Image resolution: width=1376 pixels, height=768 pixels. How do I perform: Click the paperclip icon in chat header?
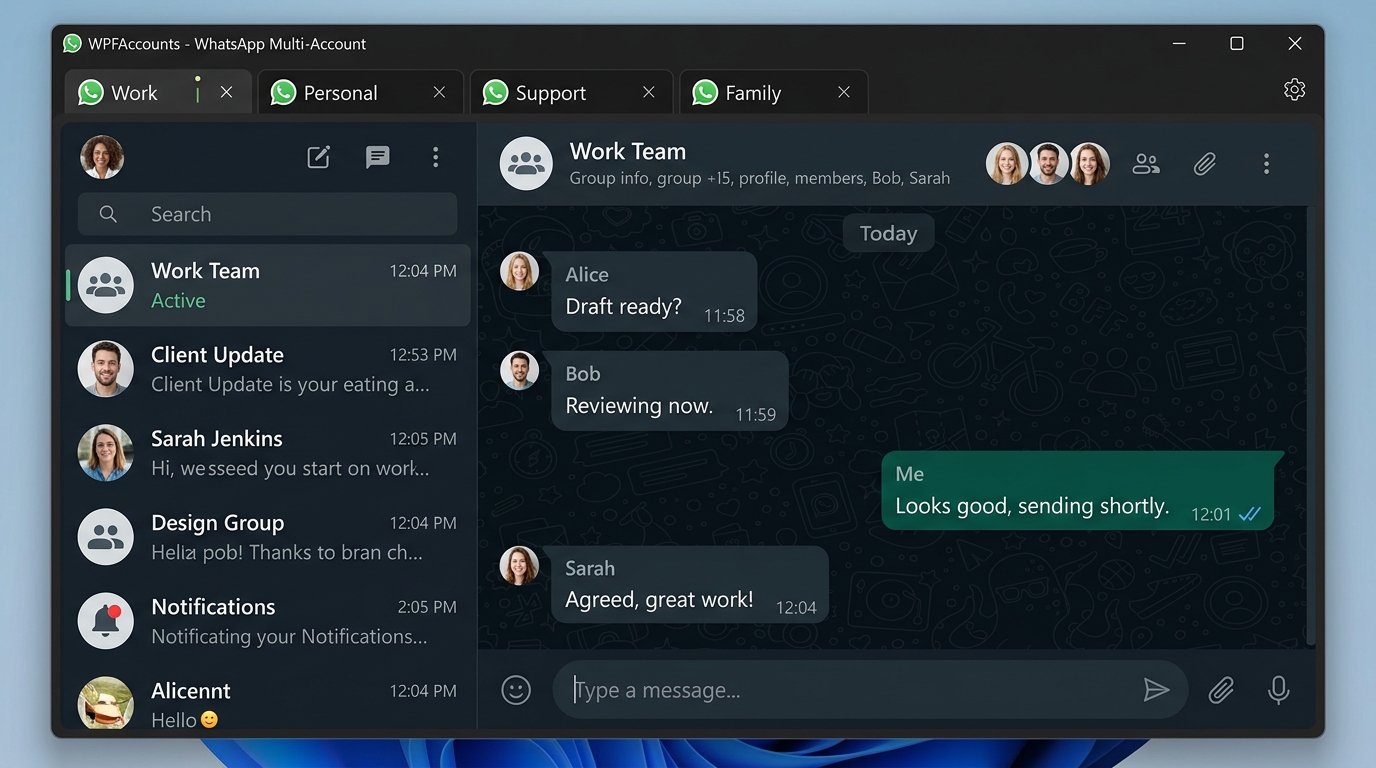[1205, 164]
